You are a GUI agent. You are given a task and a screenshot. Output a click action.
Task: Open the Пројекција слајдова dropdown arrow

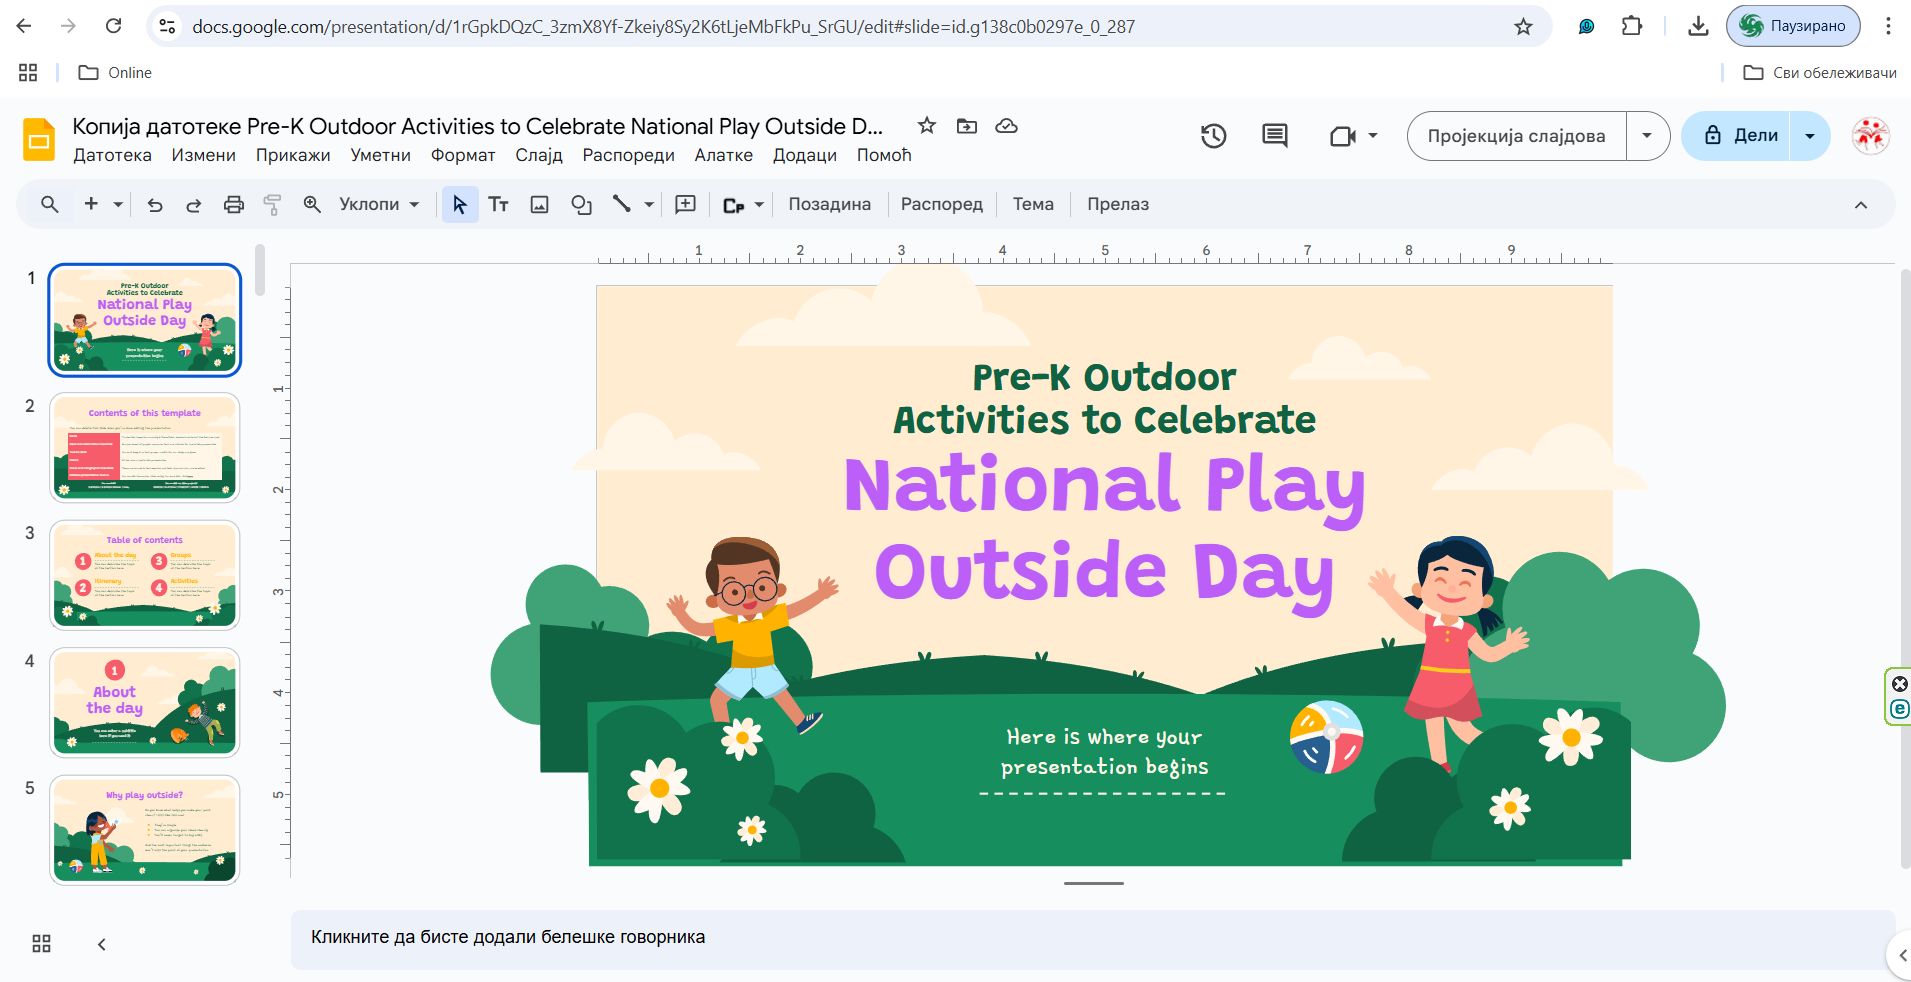point(1647,136)
